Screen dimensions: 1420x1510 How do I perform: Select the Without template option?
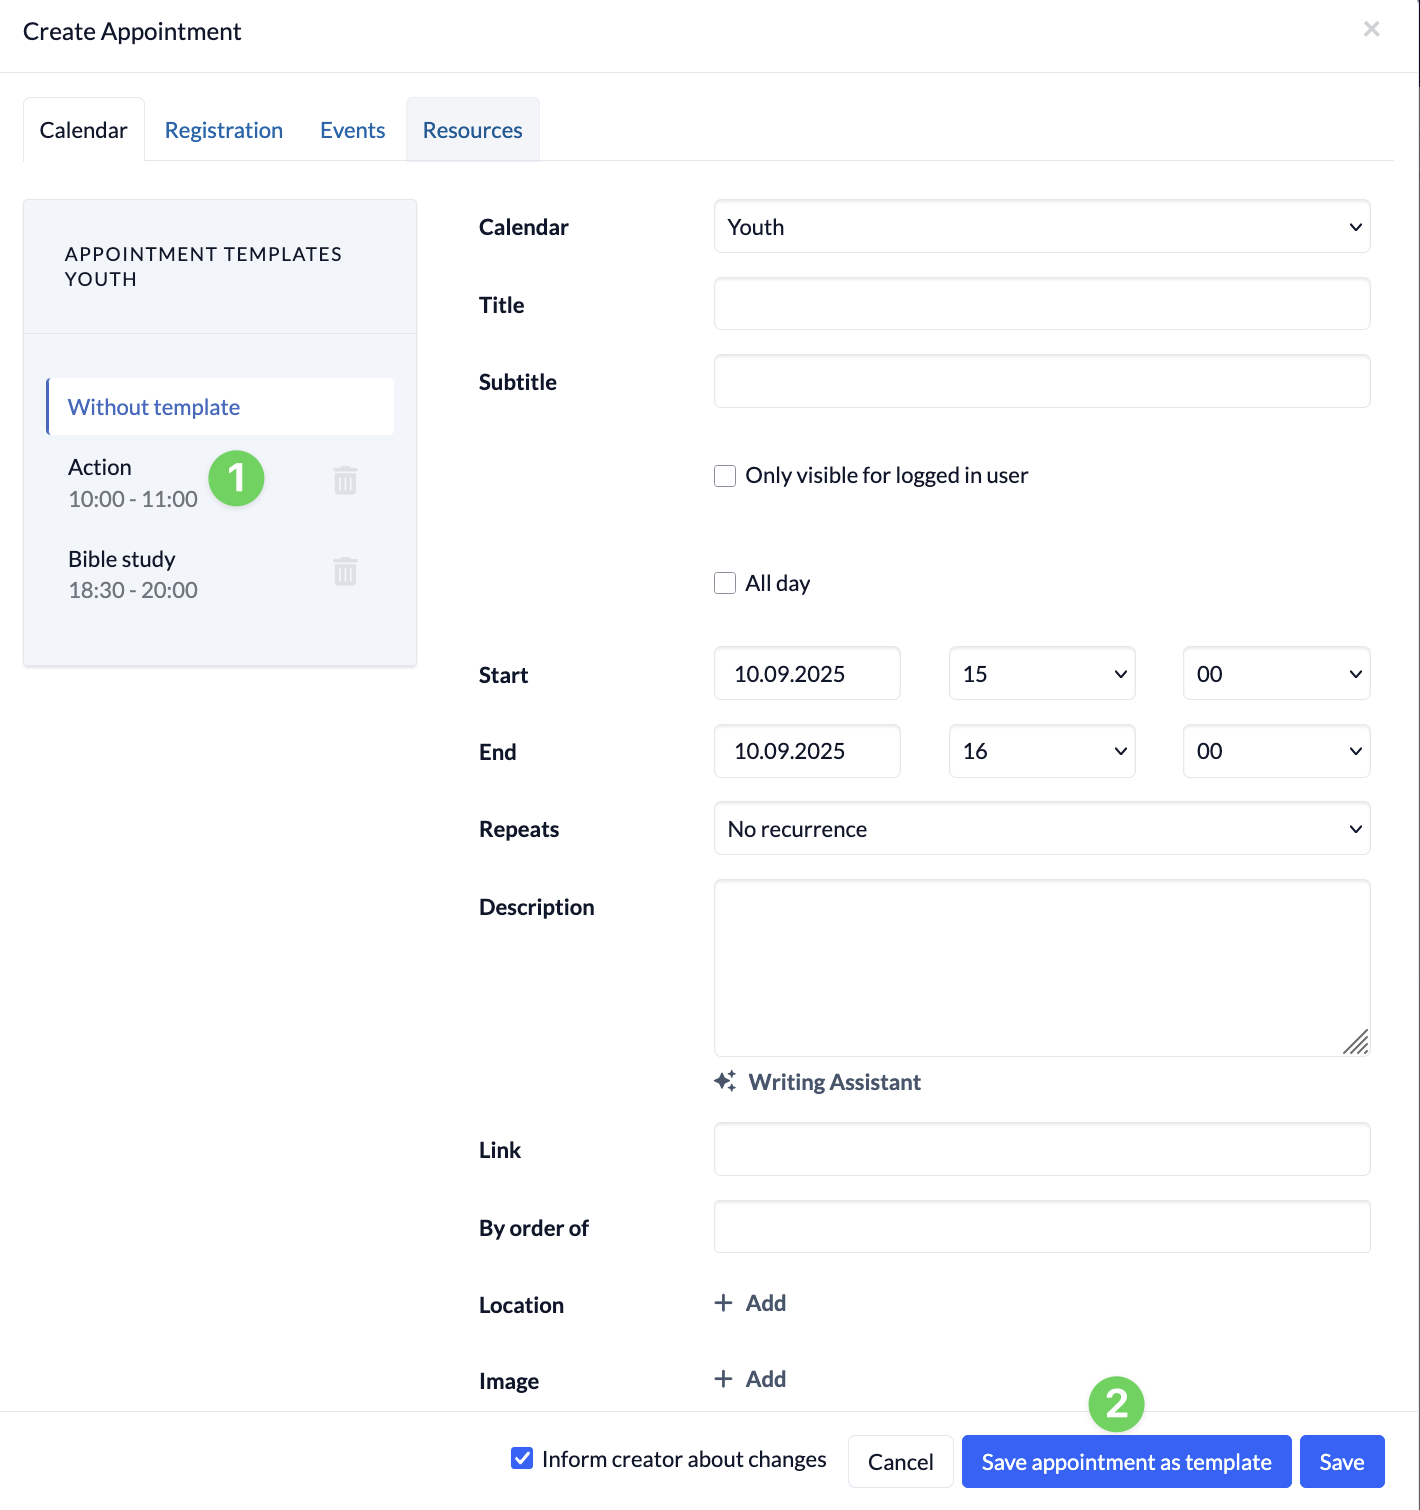(220, 407)
